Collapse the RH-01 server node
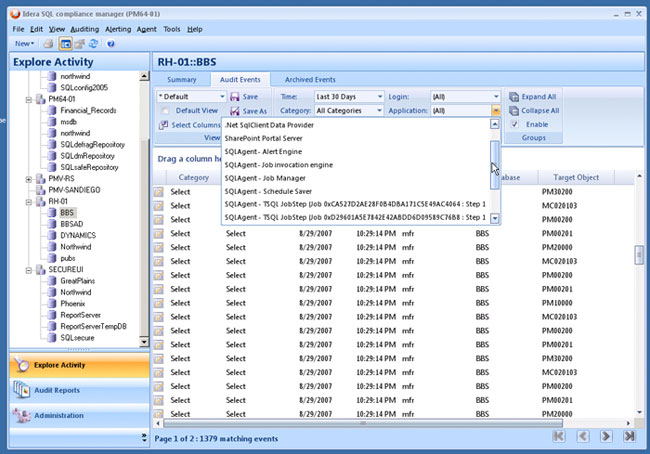 pos(29,202)
